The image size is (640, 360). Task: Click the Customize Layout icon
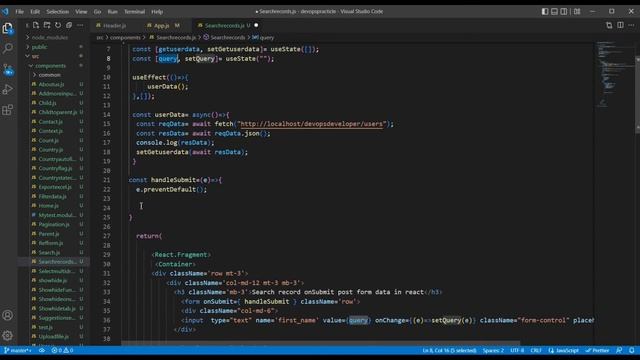(x=577, y=11)
